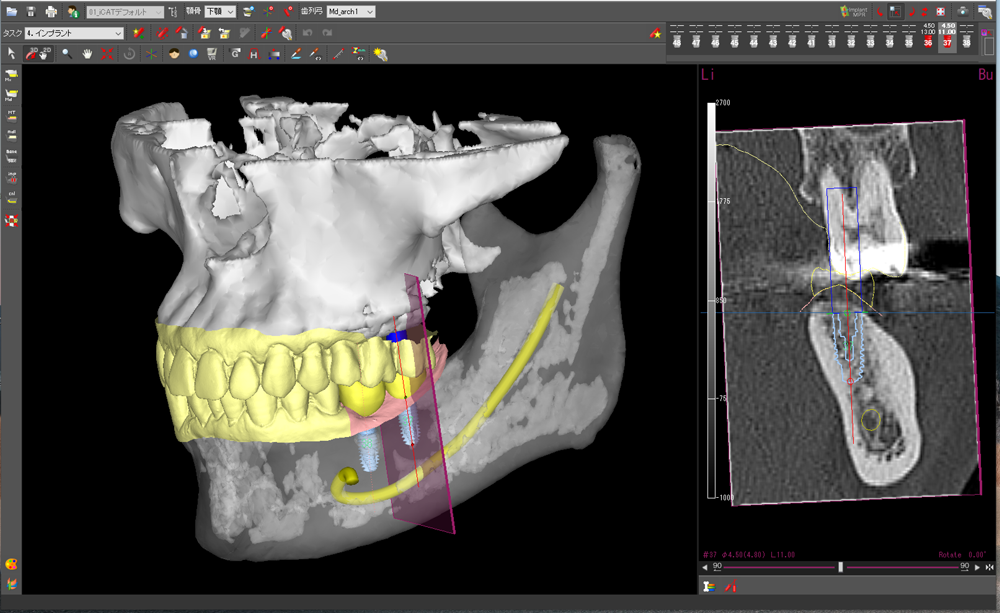The width and height of the screenshot is (1000, 613).
Task: Open file with the folder icon
Action: coord(11,11)
